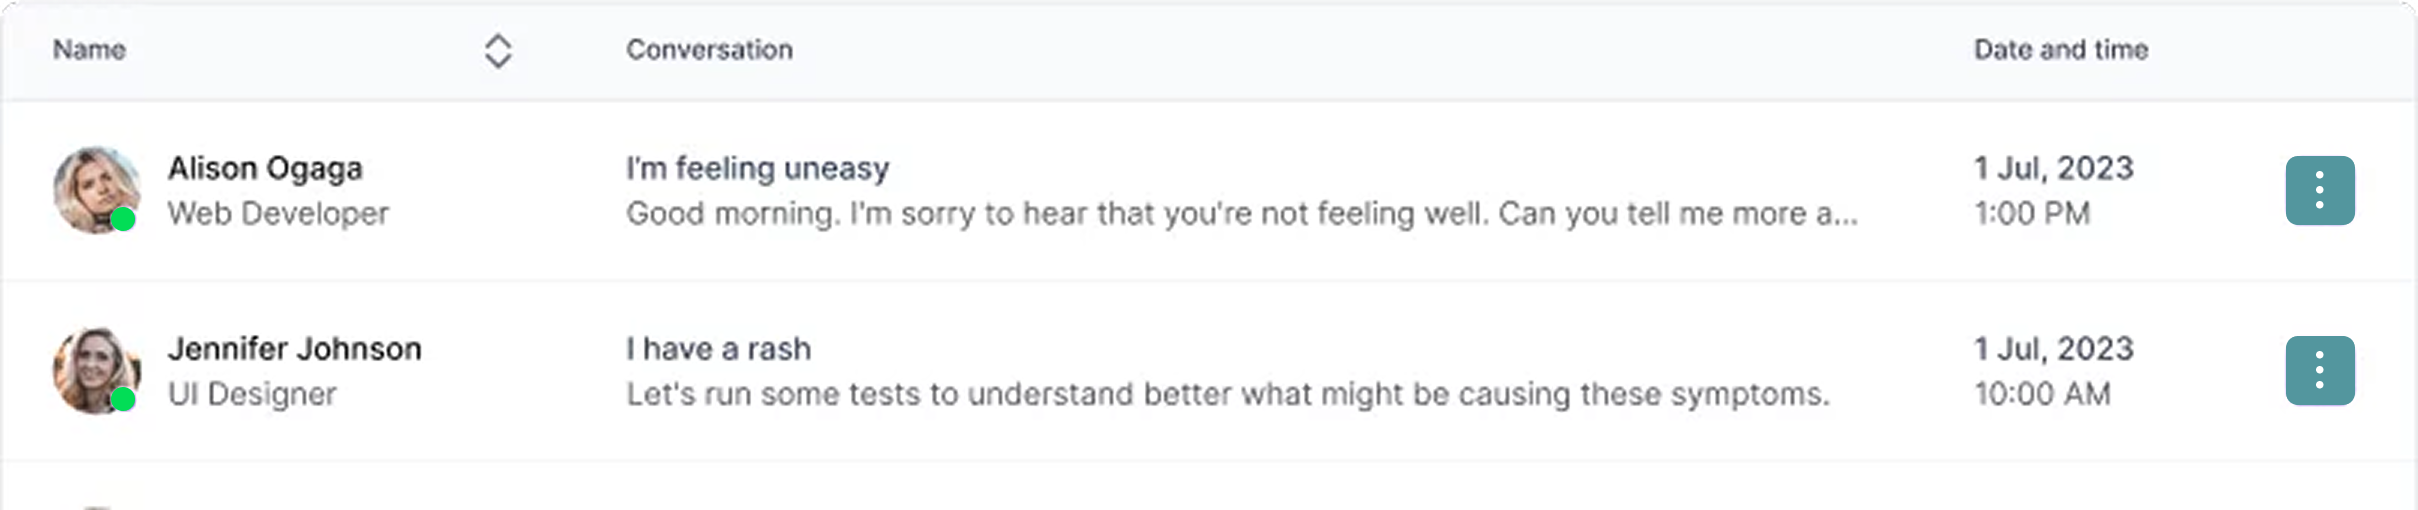Sort the table by the Name column
Image resolution: width=2418 pixels, height=510 pixels.
point(498,51)
